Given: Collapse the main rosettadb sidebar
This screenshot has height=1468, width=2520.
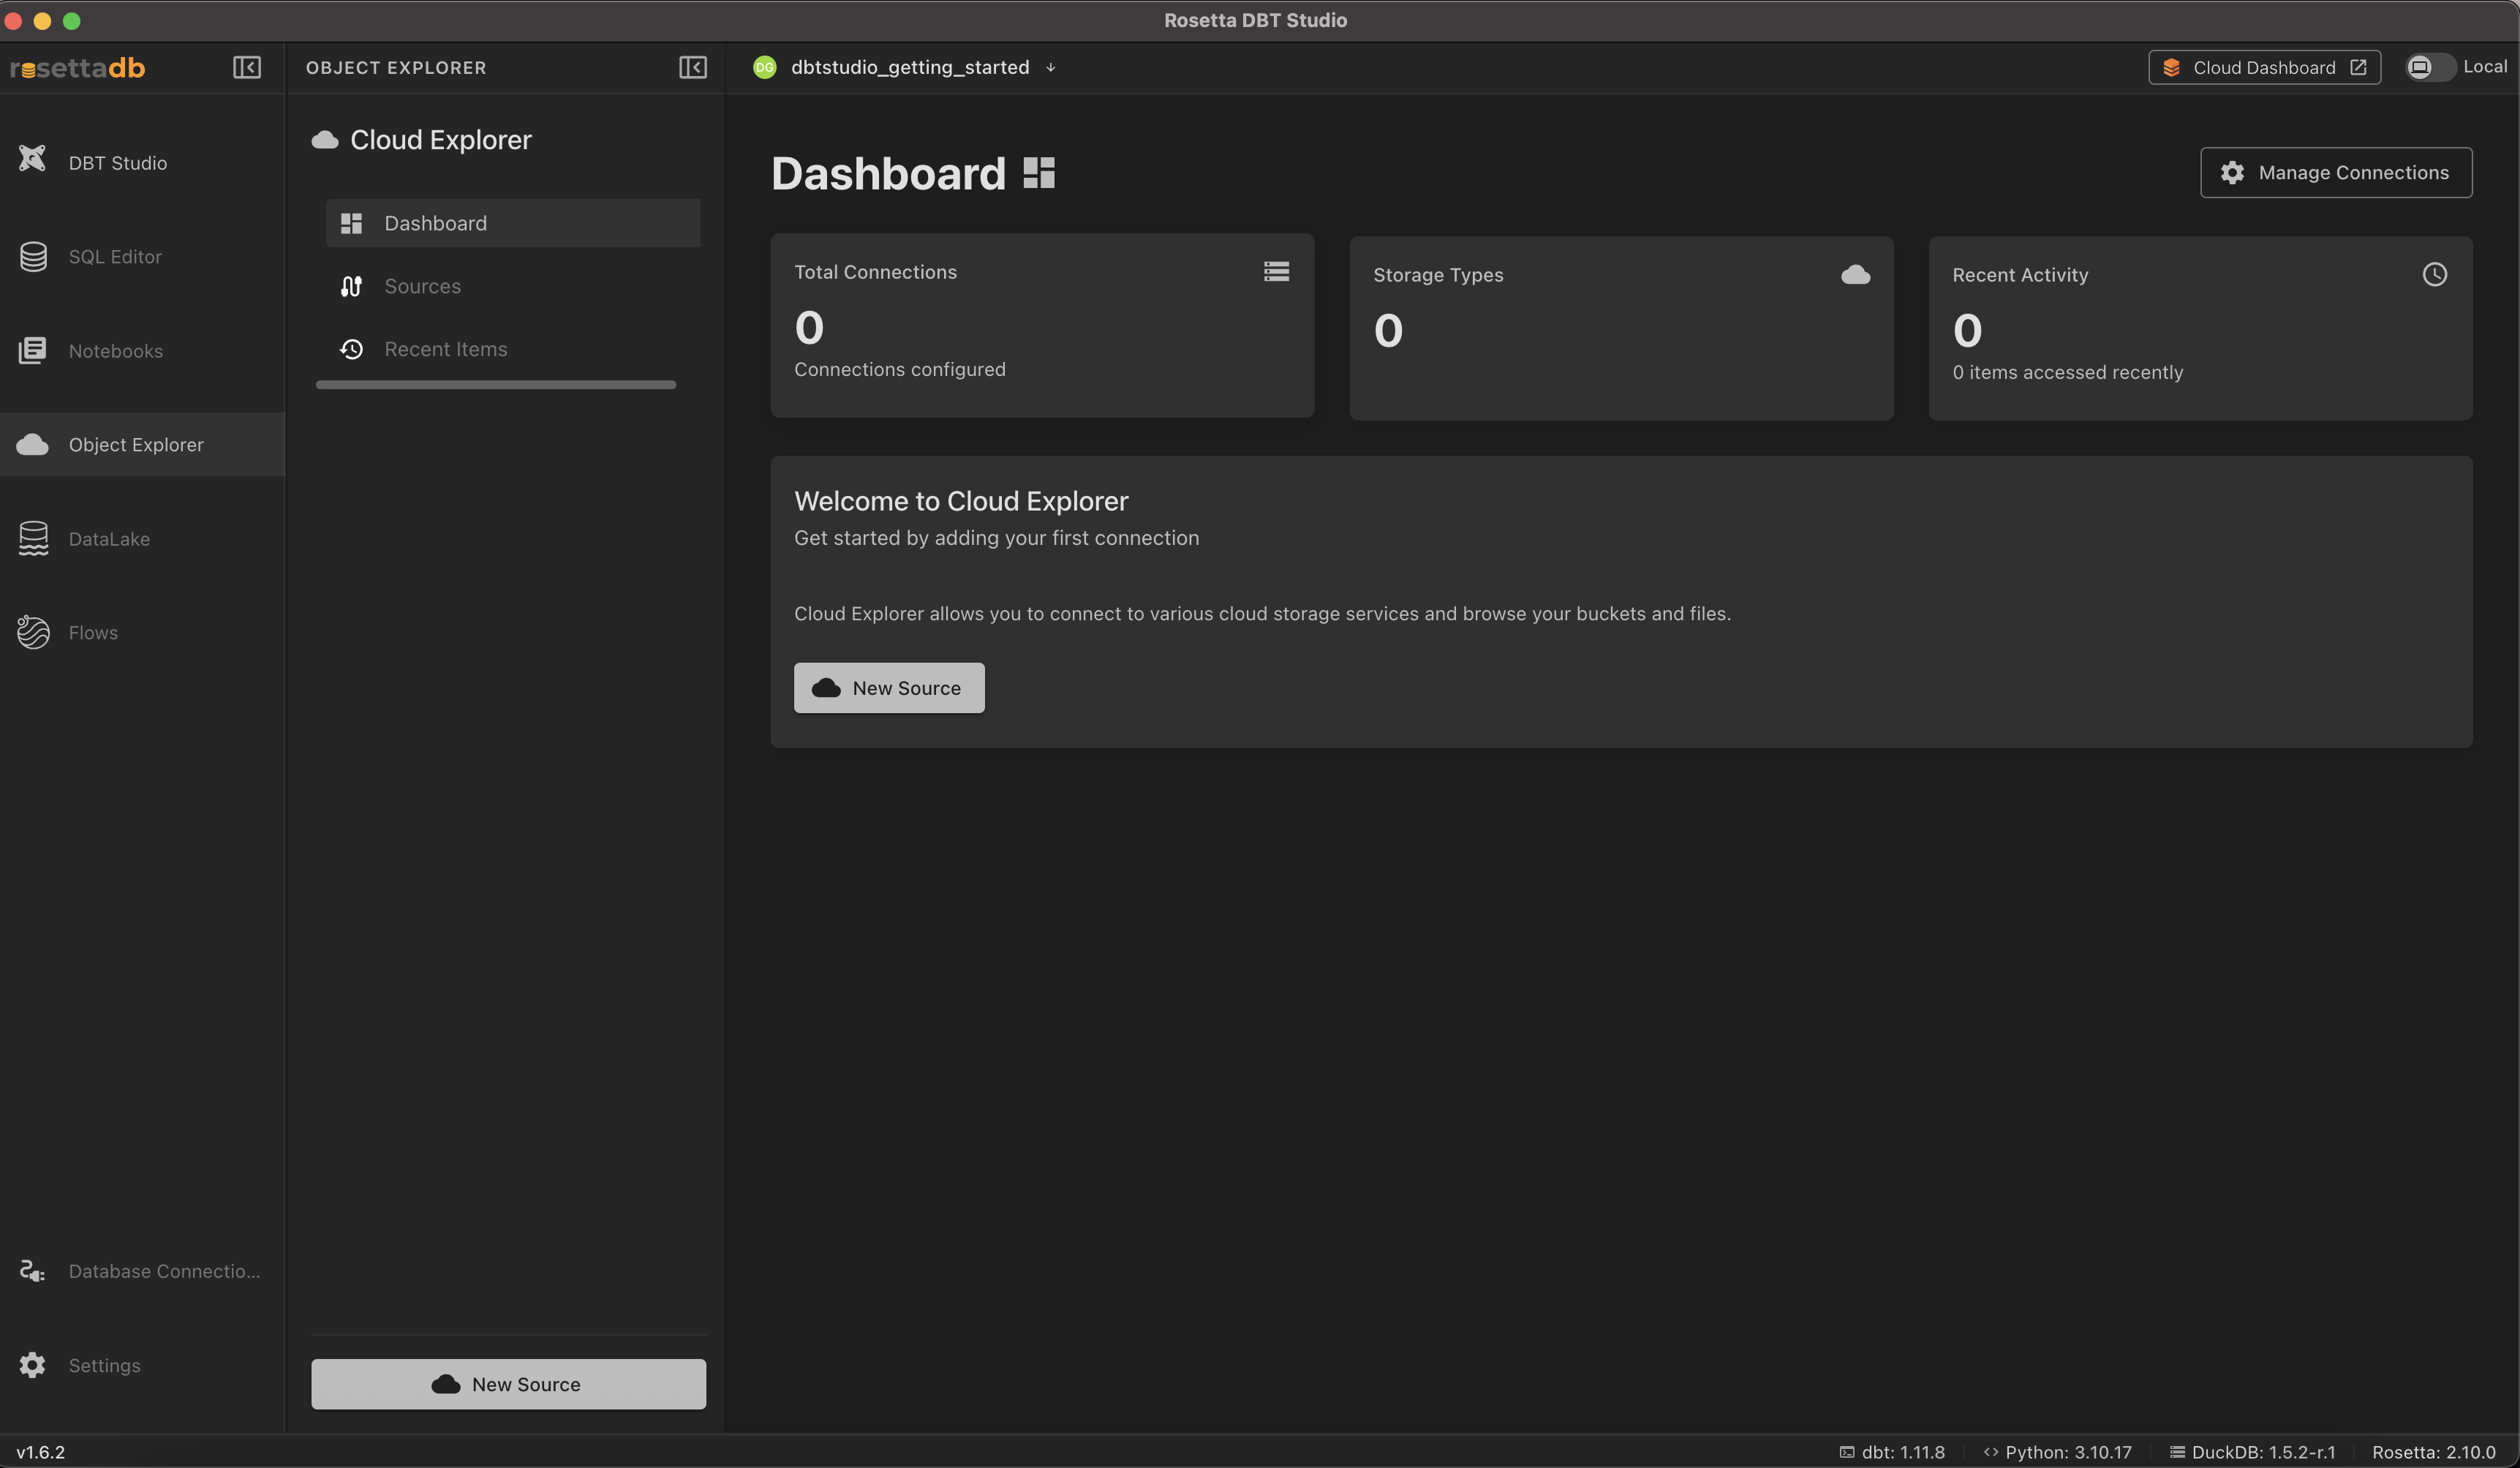Looking at the screenshot, I should tap(247, 67).
